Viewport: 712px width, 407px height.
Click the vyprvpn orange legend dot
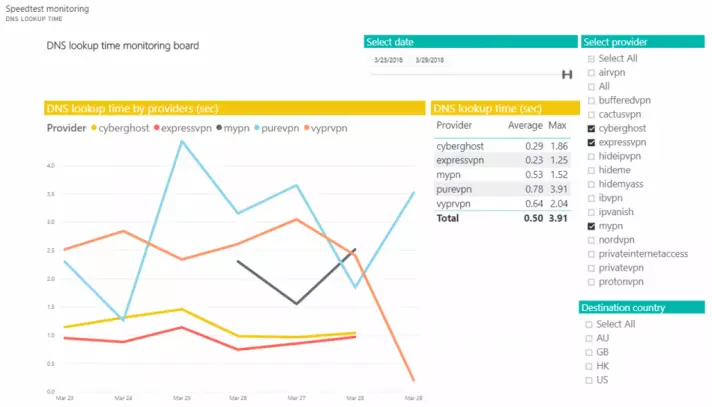(309, 128)
